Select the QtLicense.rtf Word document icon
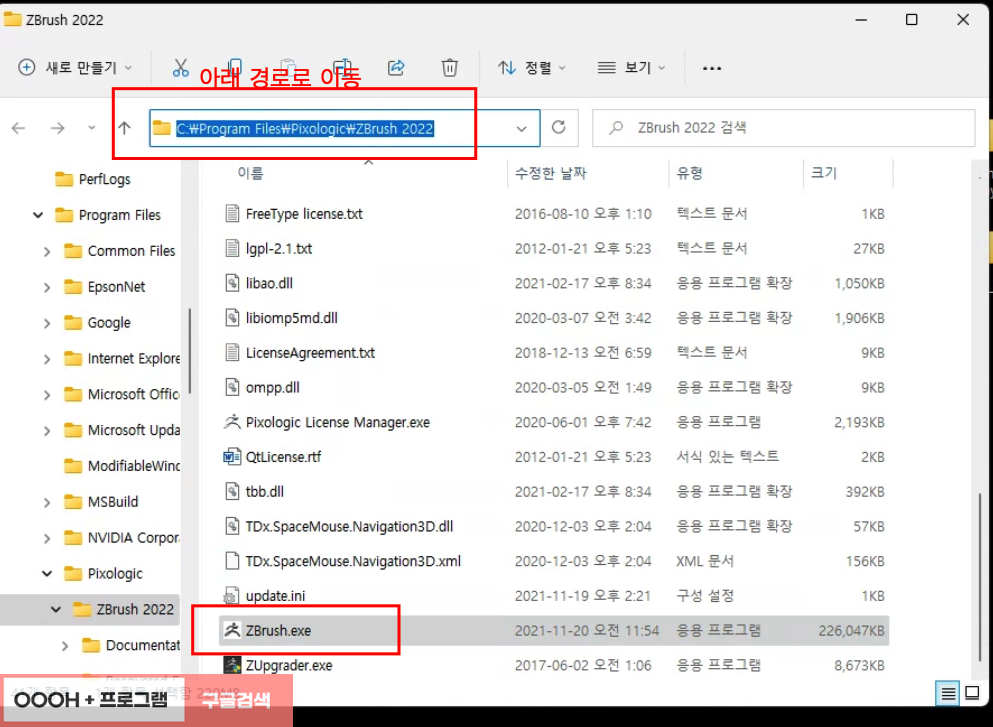The height and width of the screenshot is (727, 993). coord(232,456)
